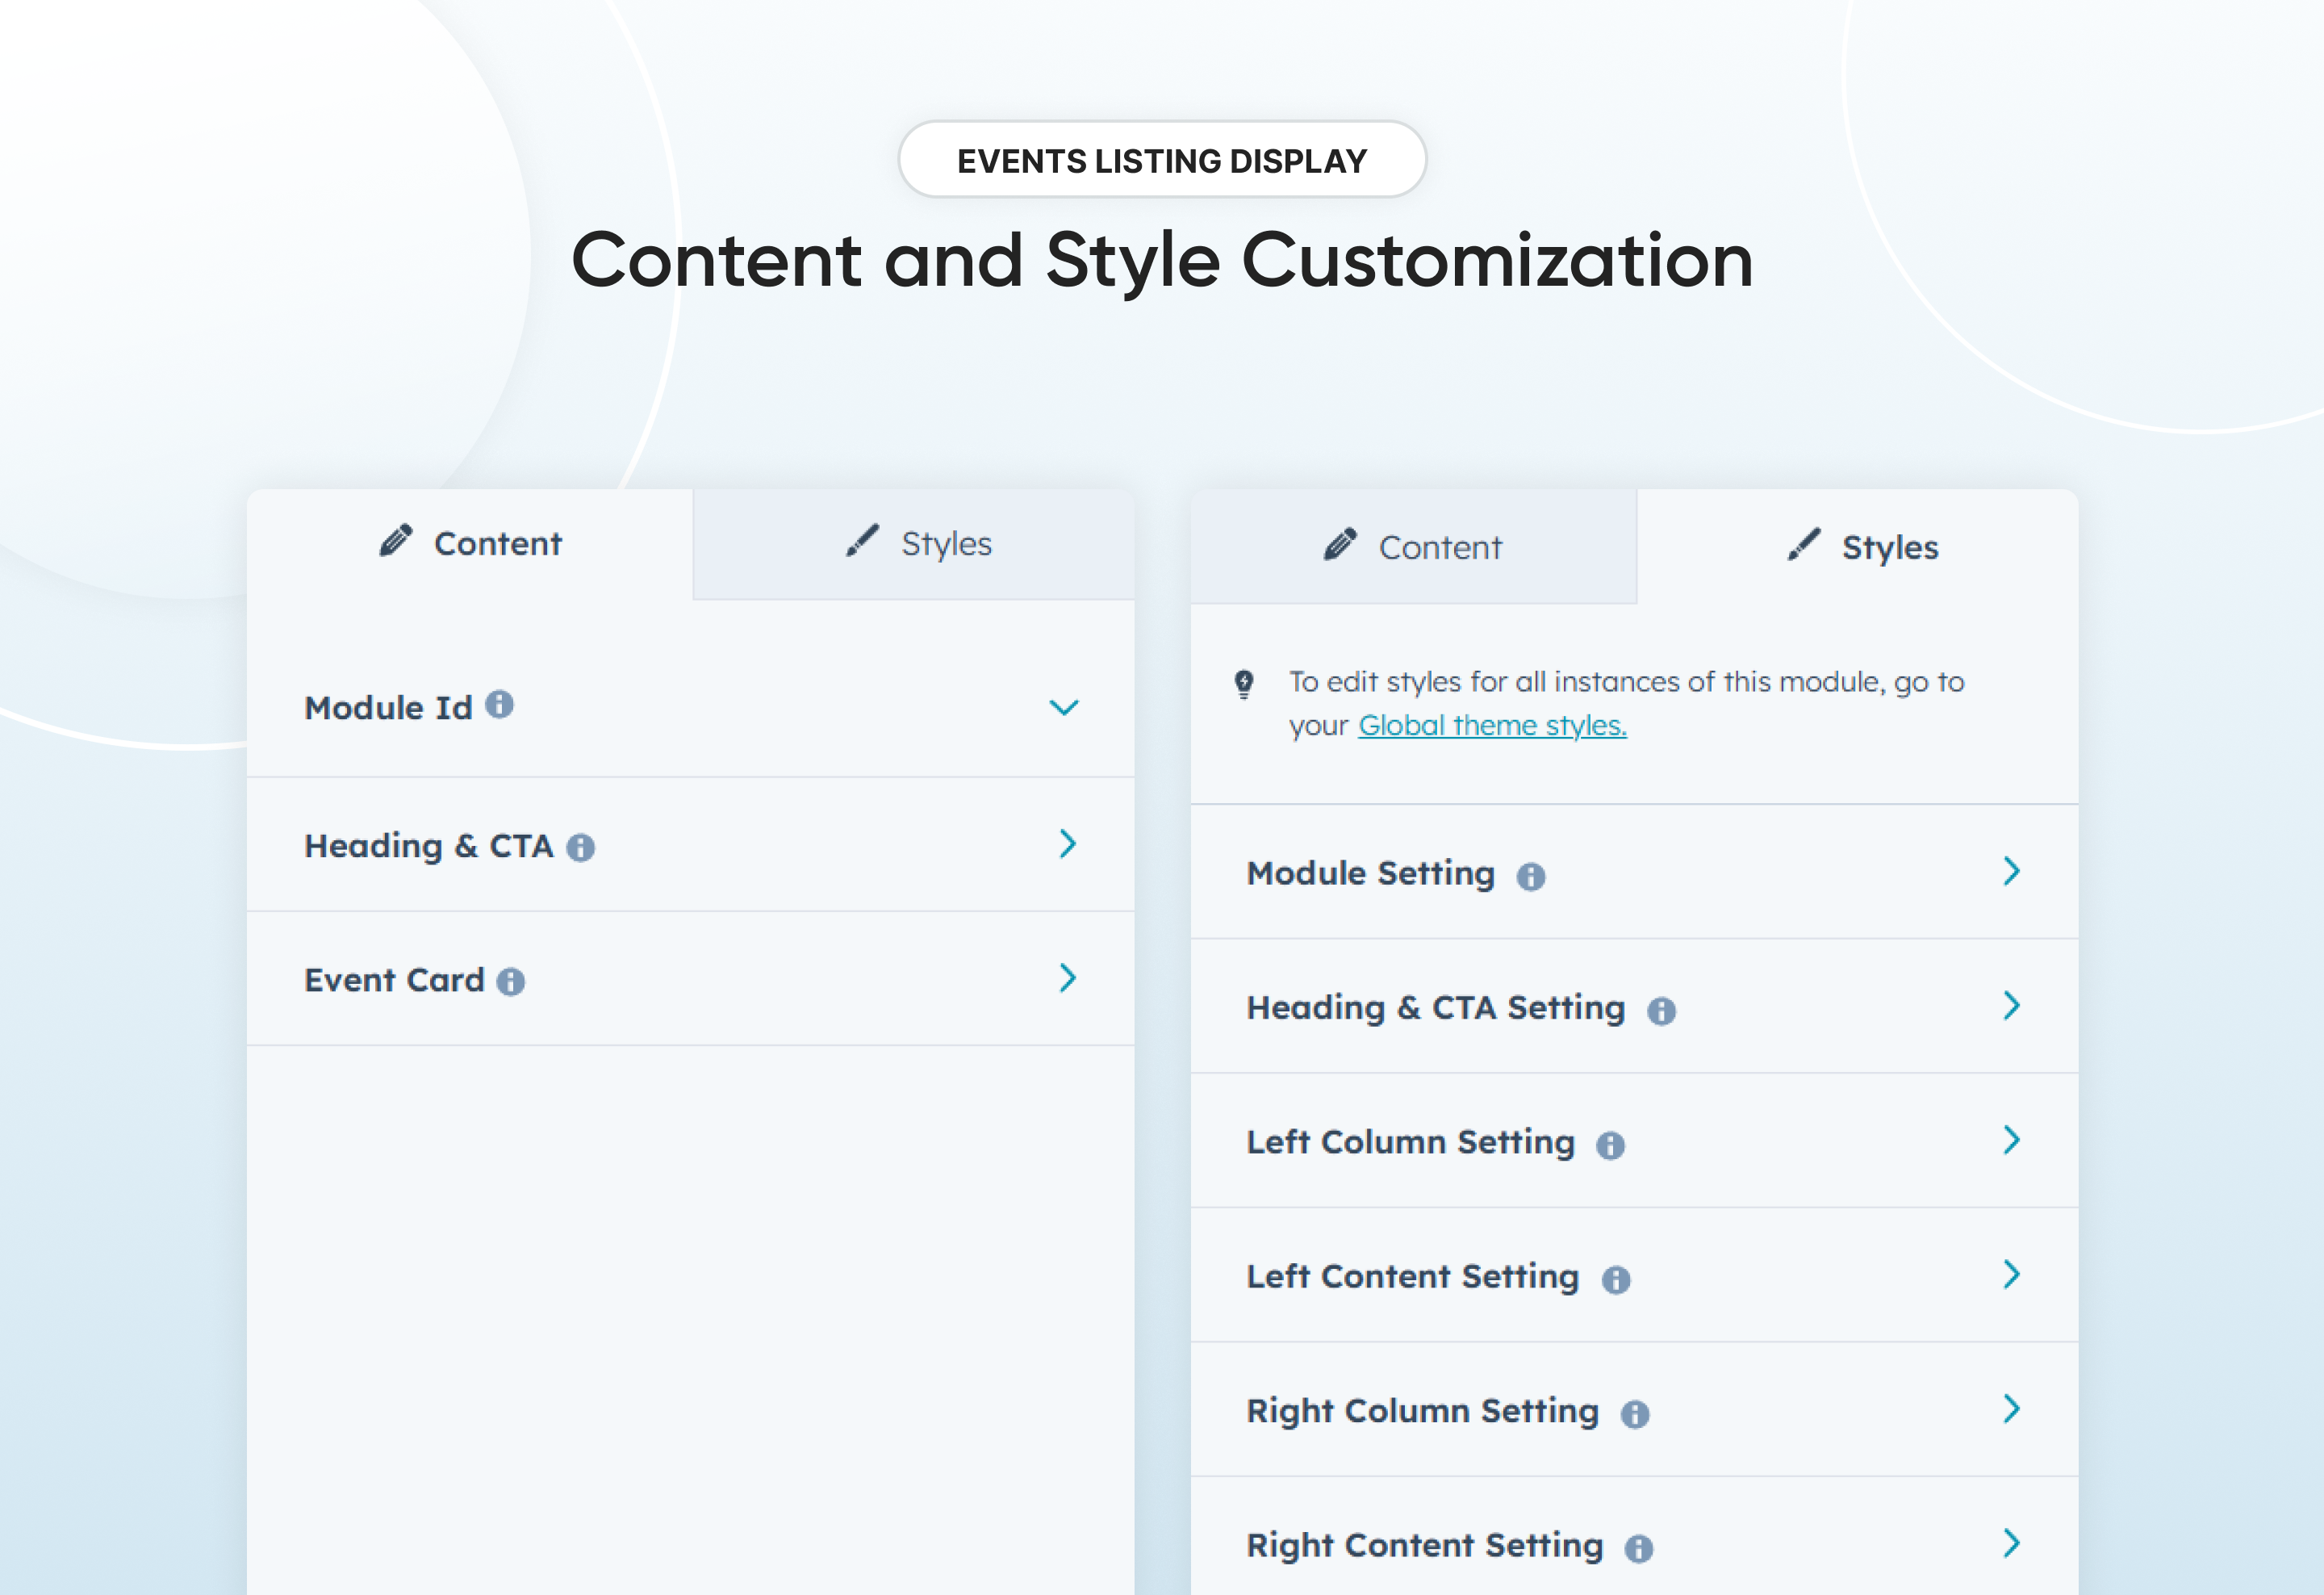The width and height of the screenshot is (2324, 1595).
Task: Expand the Module Setting chevron
Action: [x=2012, y=871]
